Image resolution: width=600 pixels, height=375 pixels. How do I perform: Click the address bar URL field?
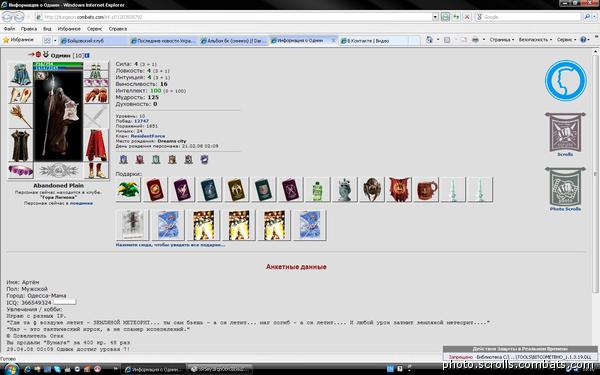[x=233, y=17]
